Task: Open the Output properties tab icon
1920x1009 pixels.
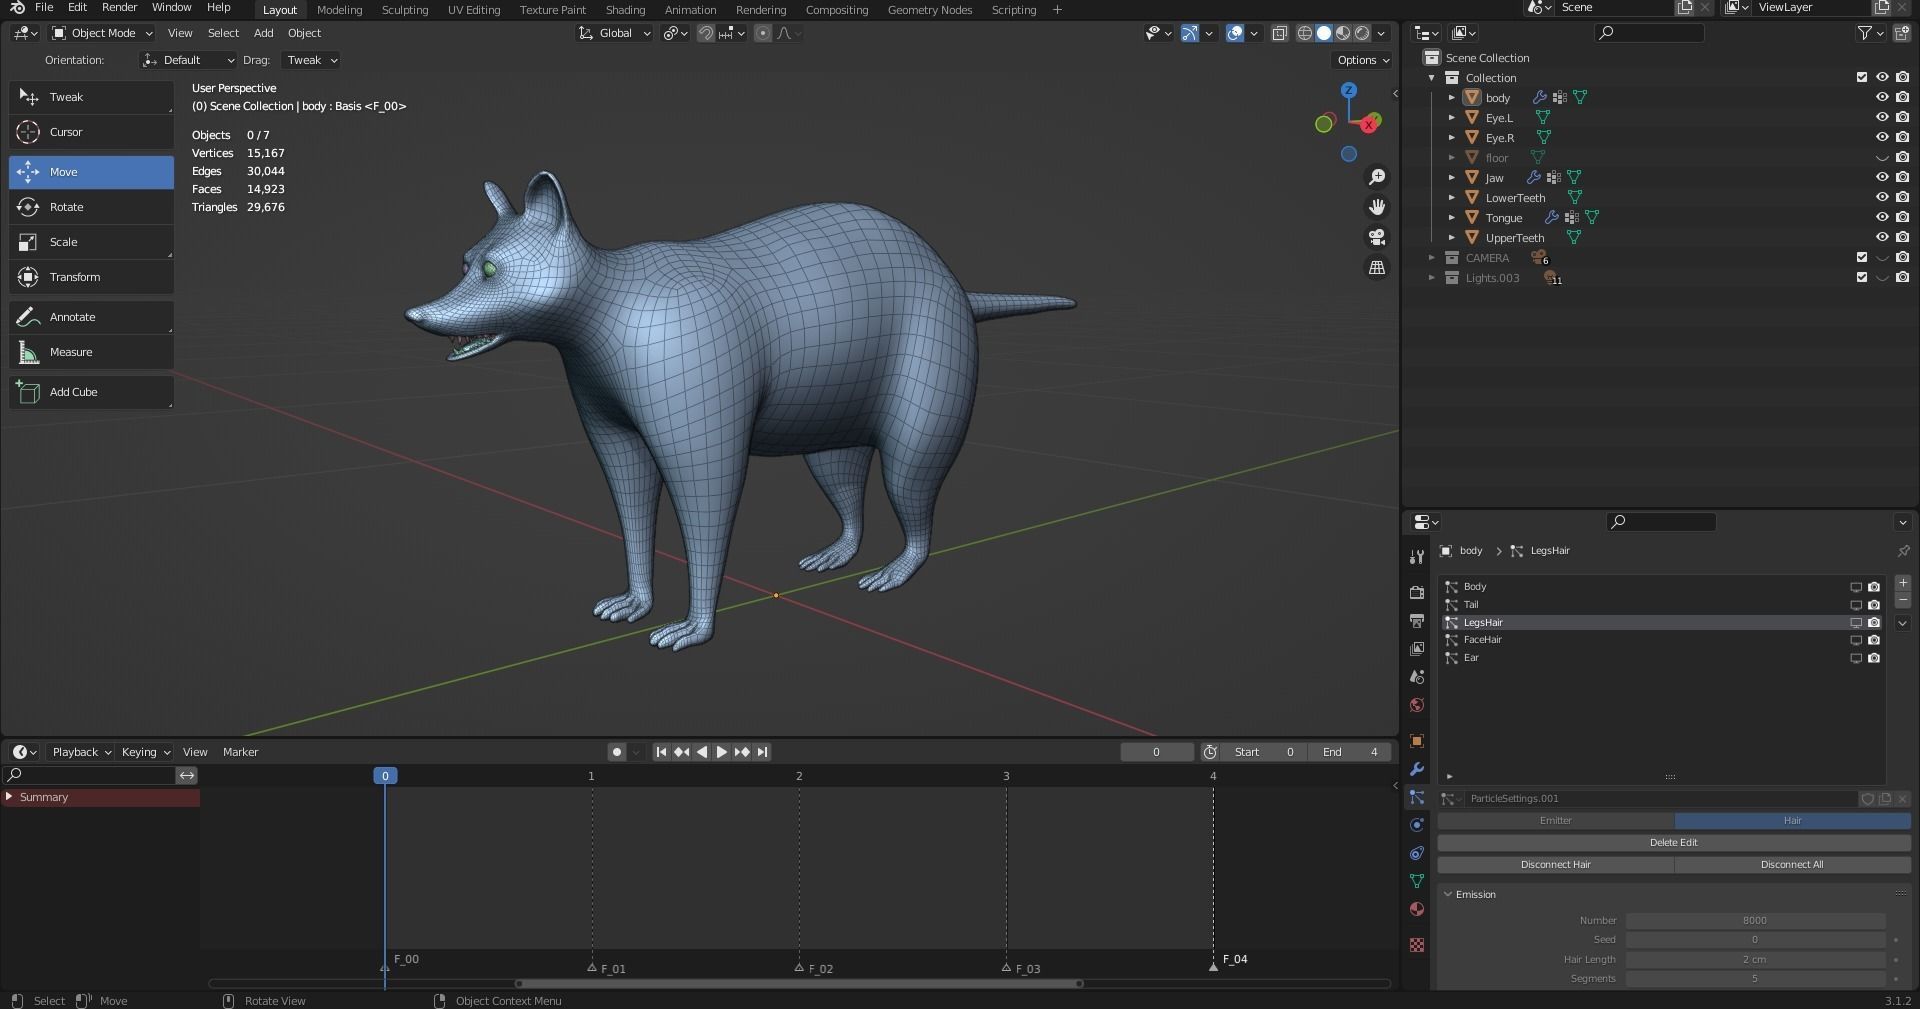Action: click(x=1416, y=621)
